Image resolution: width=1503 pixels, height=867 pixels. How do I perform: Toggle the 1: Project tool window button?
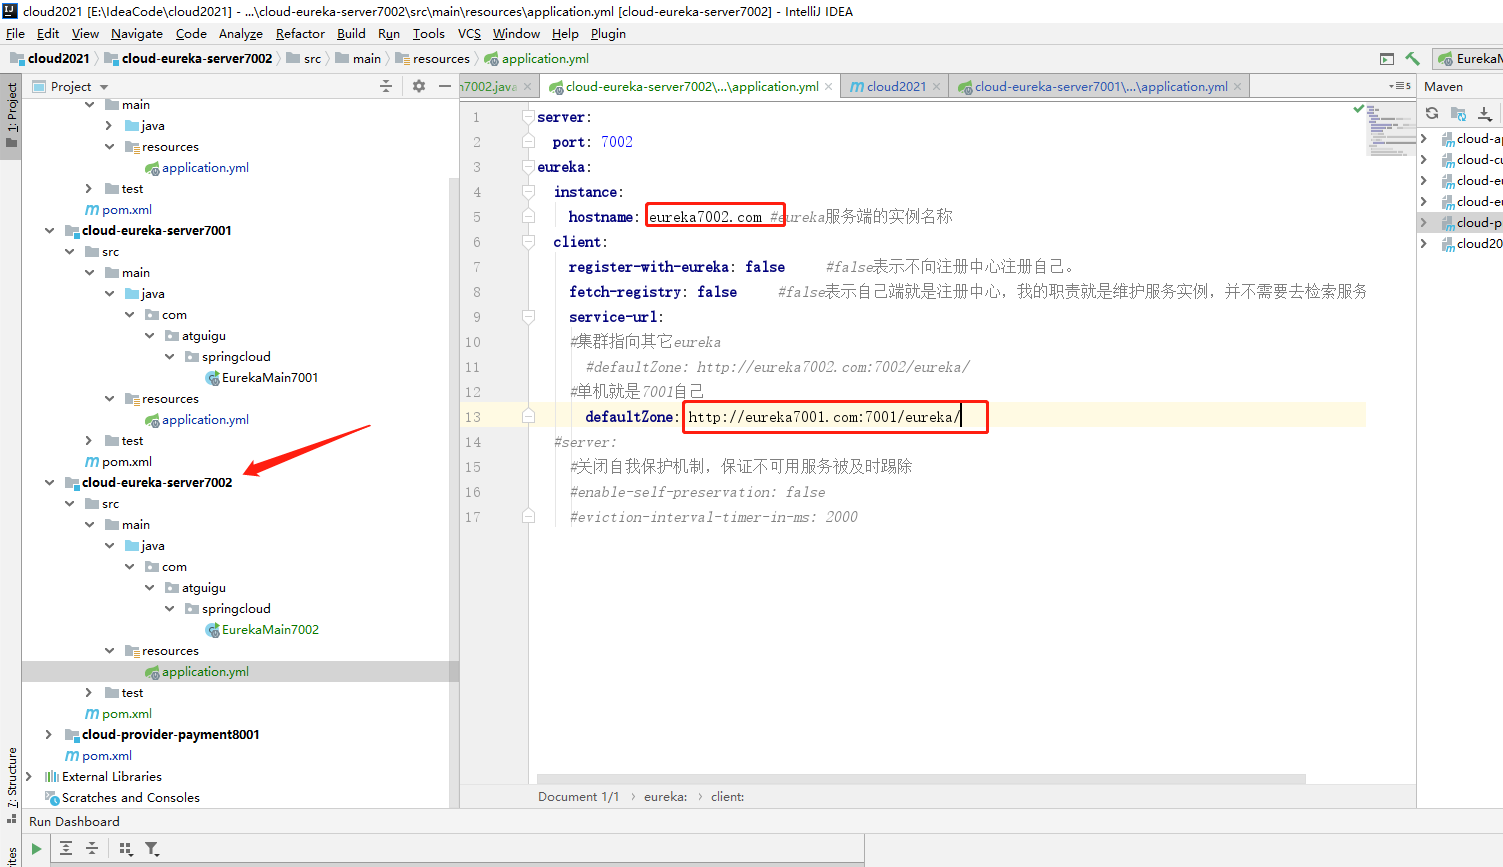[x=11, y=114]
